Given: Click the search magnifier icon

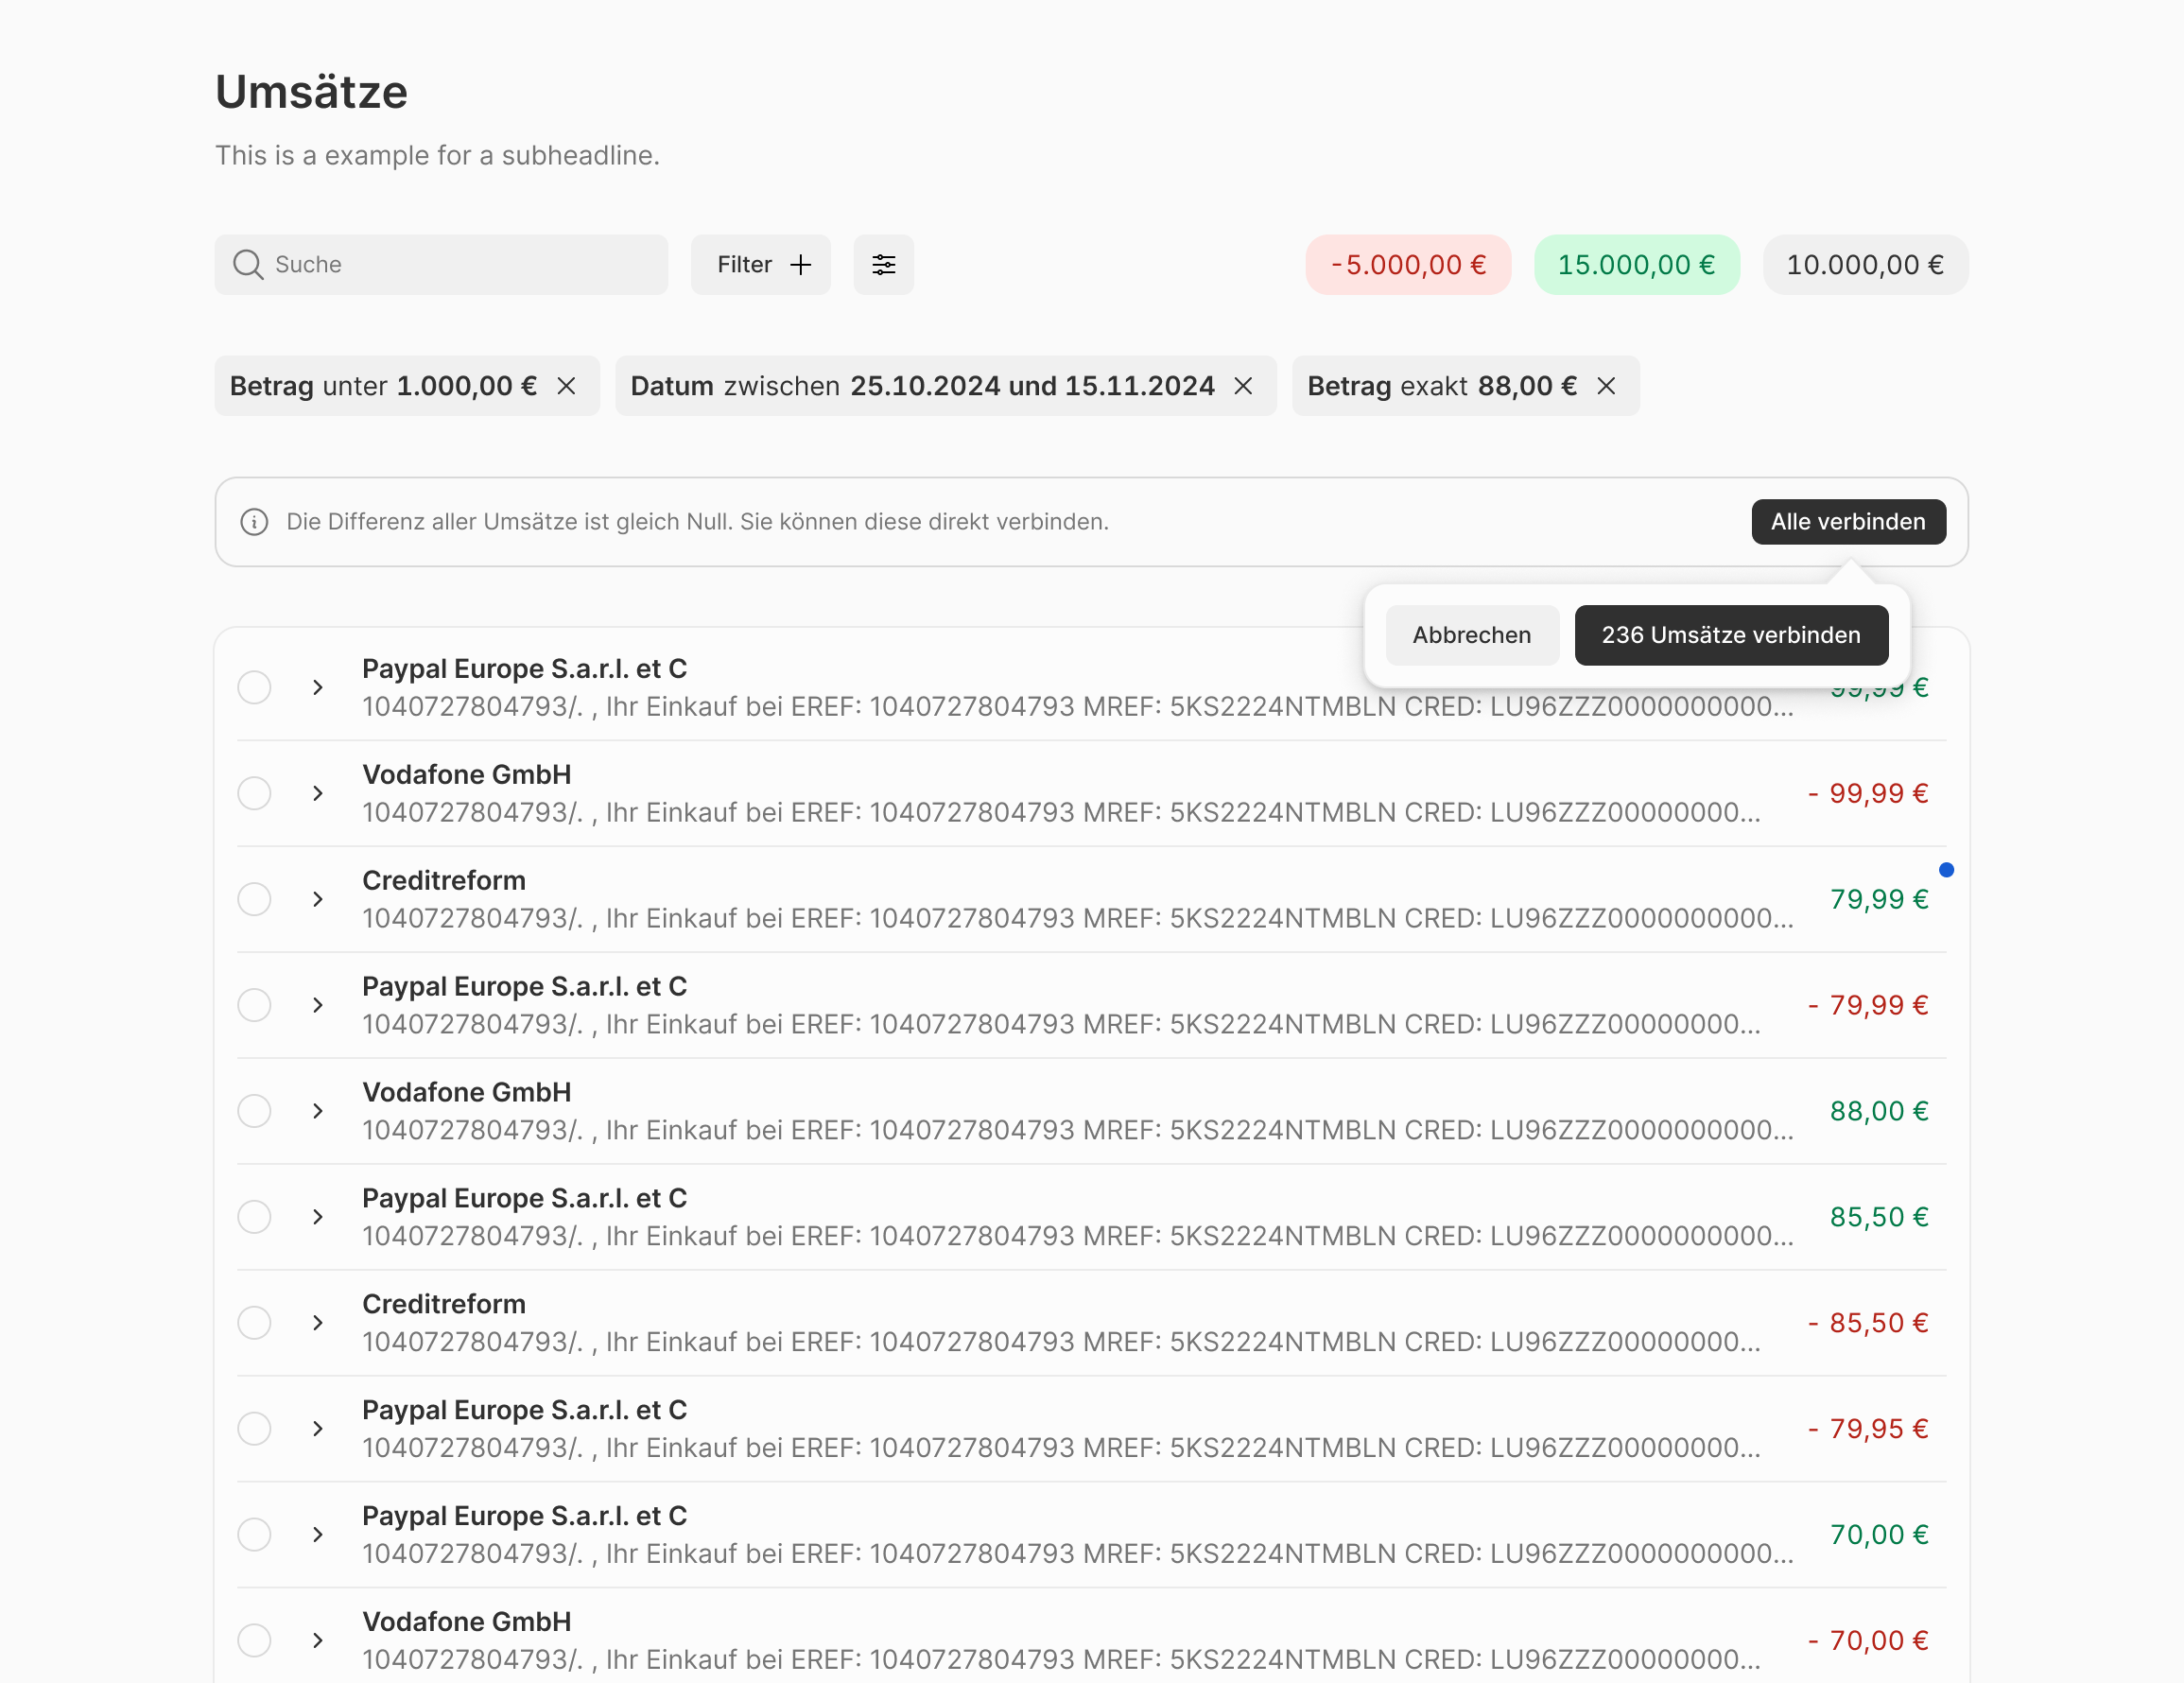Looking at the screenshot, I should click(x=247, y=265).
